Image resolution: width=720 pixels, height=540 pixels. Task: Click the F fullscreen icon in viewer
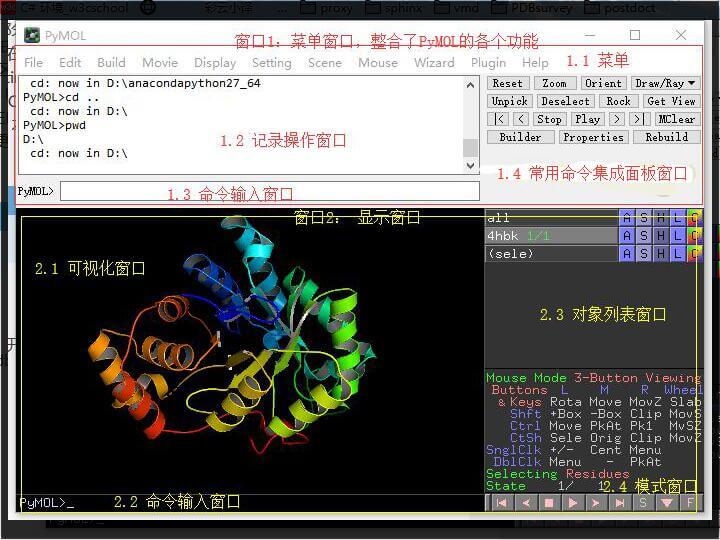690,503
